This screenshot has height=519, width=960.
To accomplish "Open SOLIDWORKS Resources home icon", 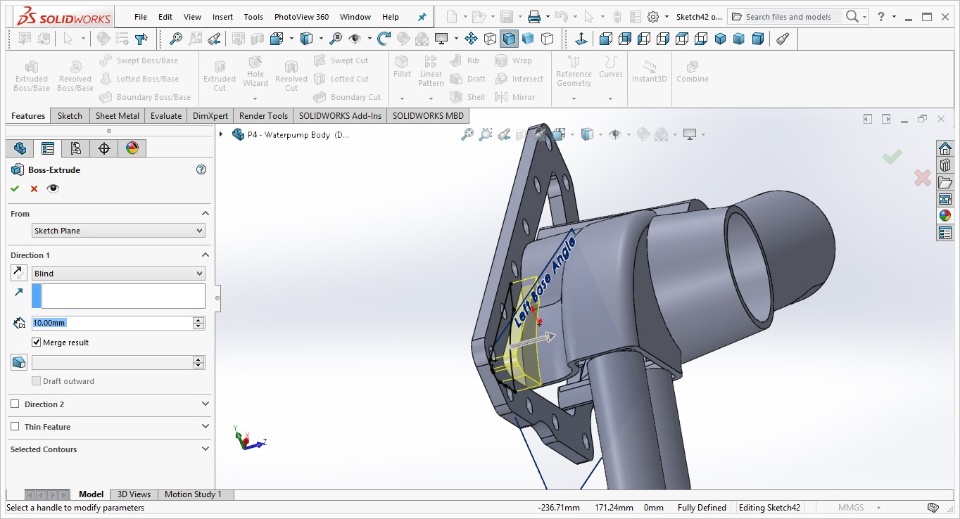I will 945,149.
